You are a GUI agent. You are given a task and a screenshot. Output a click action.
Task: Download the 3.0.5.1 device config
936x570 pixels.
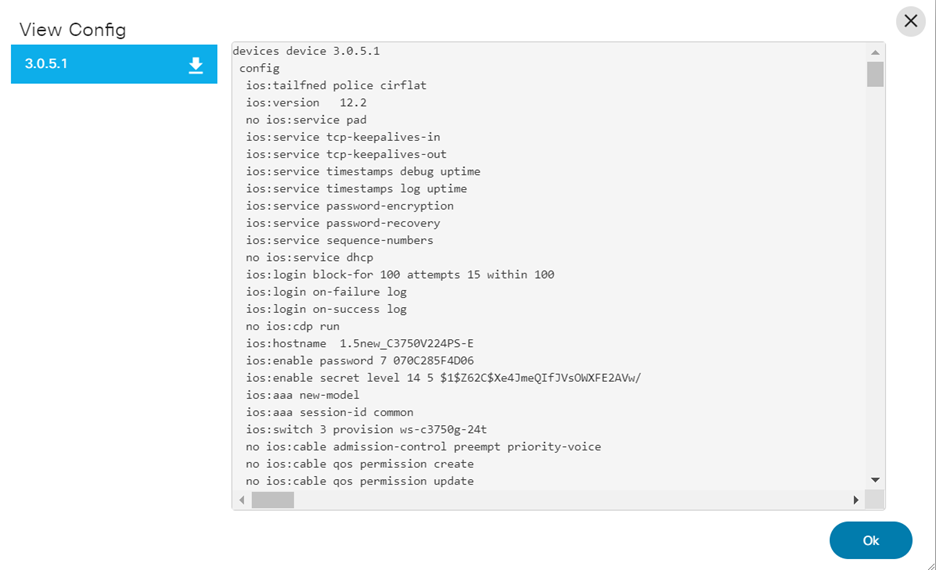[x=196, y=65]
